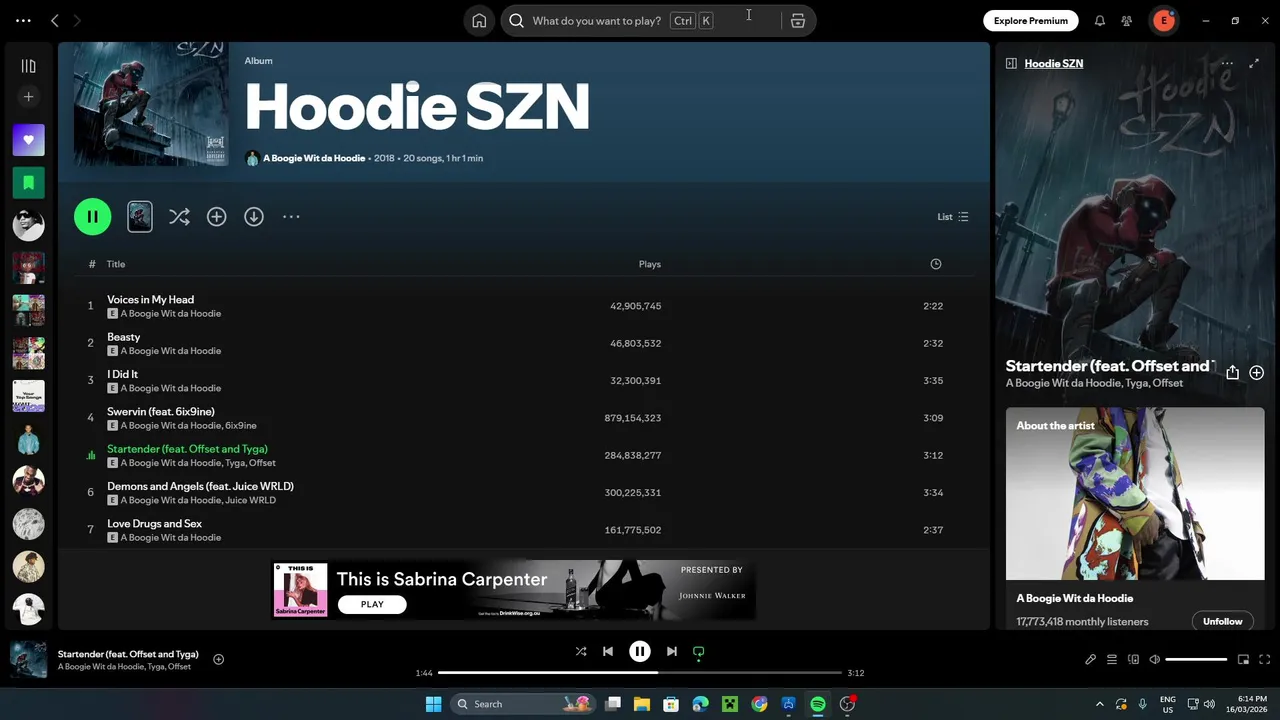The height and width of the screenshot is (720, 1280).
Task: Add Startender to Liked Songs in the side panel
Action: (x=1257, y=372)
